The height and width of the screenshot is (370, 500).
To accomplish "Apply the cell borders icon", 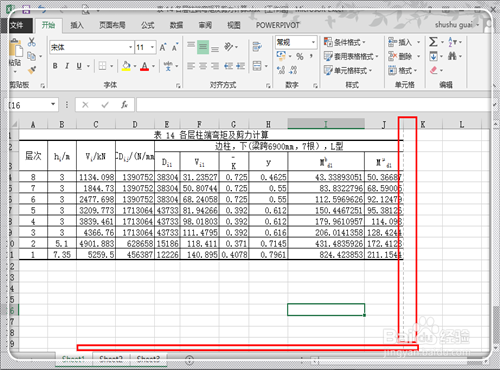I will coord(102,66).
